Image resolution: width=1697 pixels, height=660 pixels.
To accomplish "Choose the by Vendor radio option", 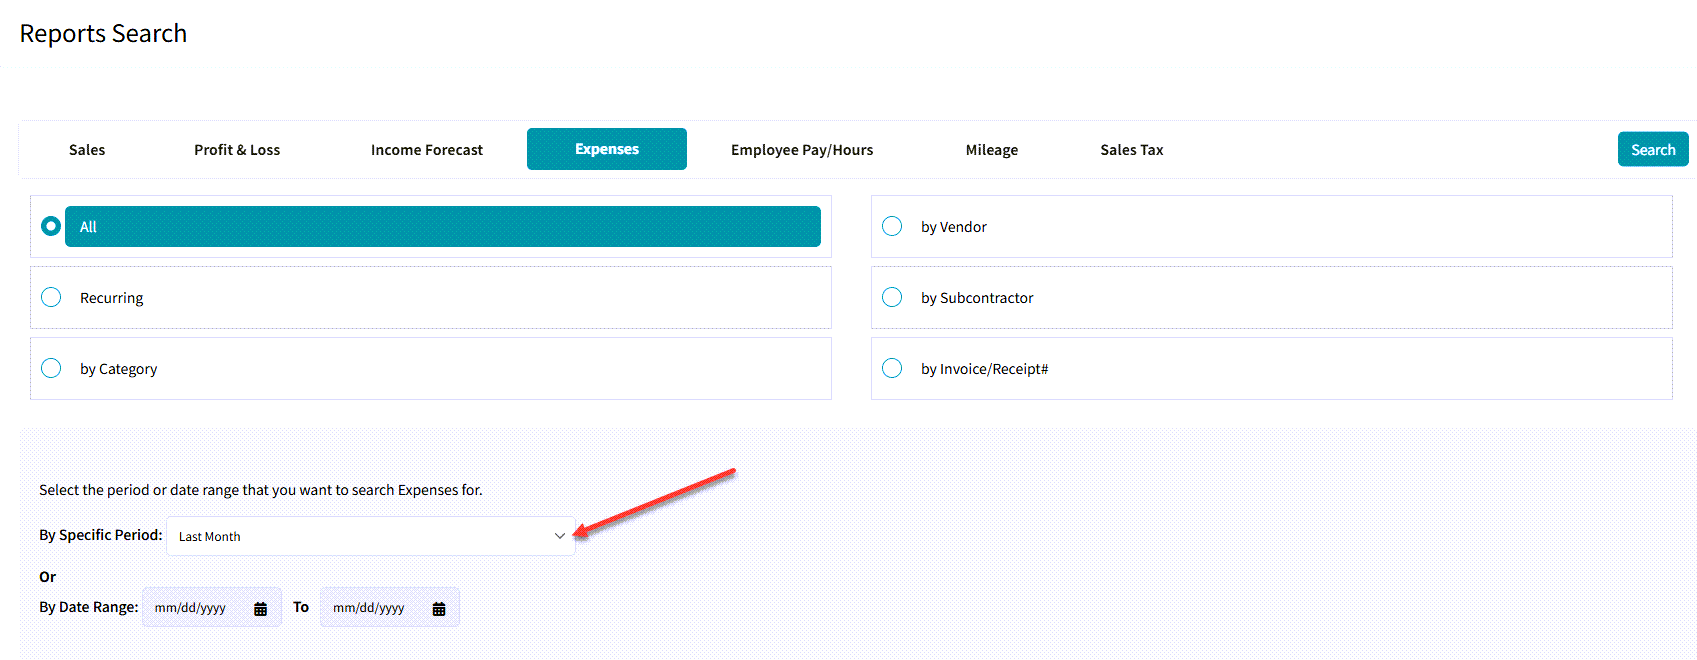I will point(892,226).
